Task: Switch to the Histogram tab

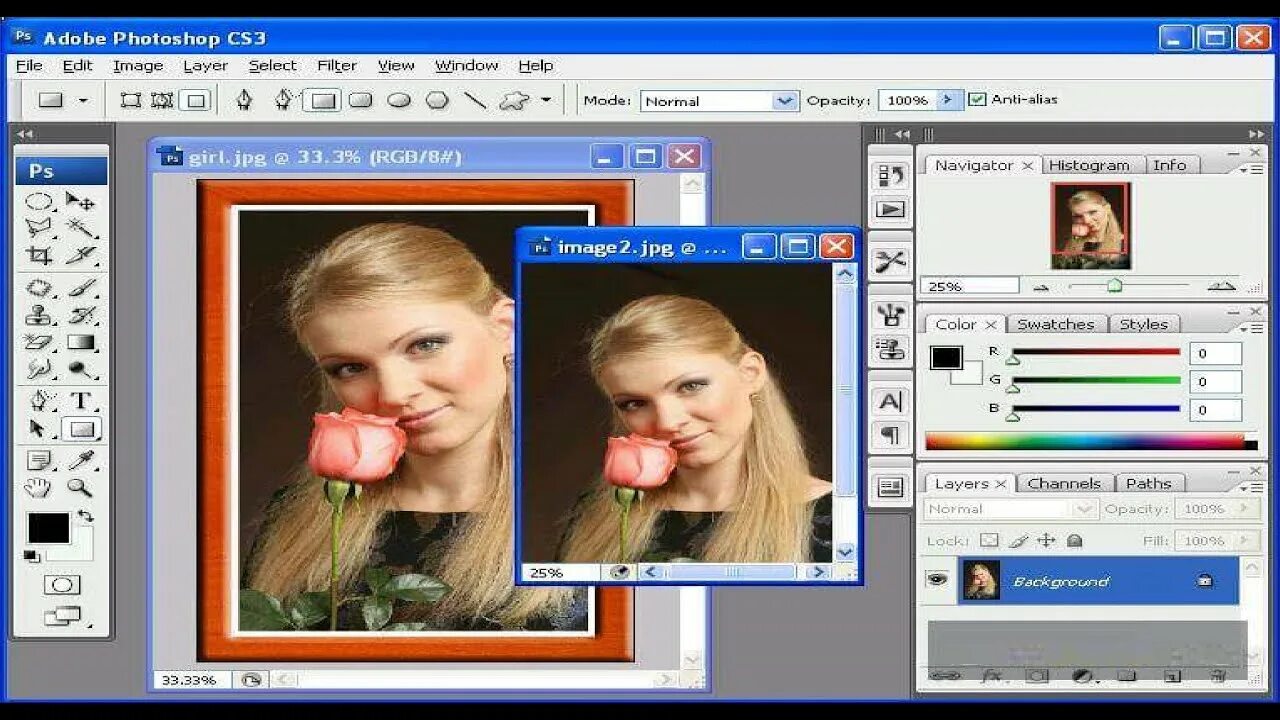Action: coord(1089,165)
